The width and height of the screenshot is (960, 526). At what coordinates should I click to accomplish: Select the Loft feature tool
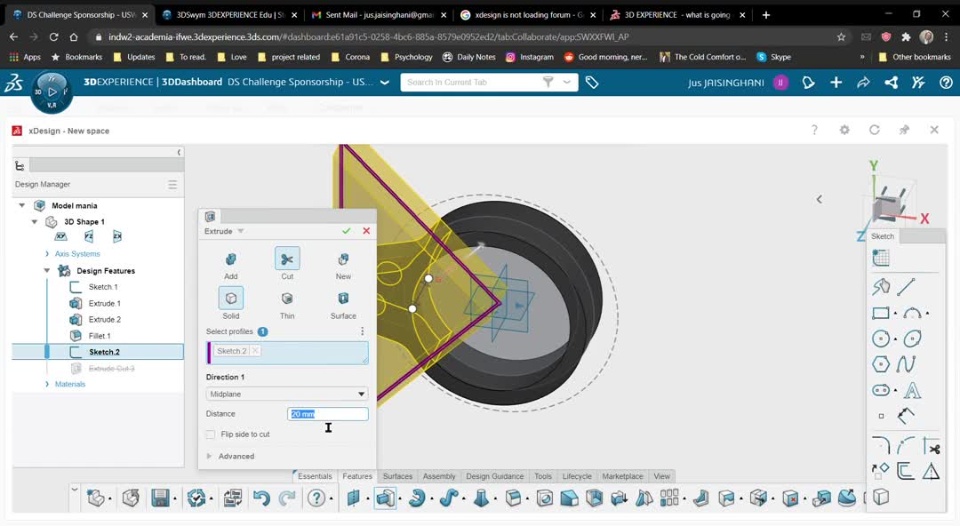pyautogui.click(x=481, y=498)
